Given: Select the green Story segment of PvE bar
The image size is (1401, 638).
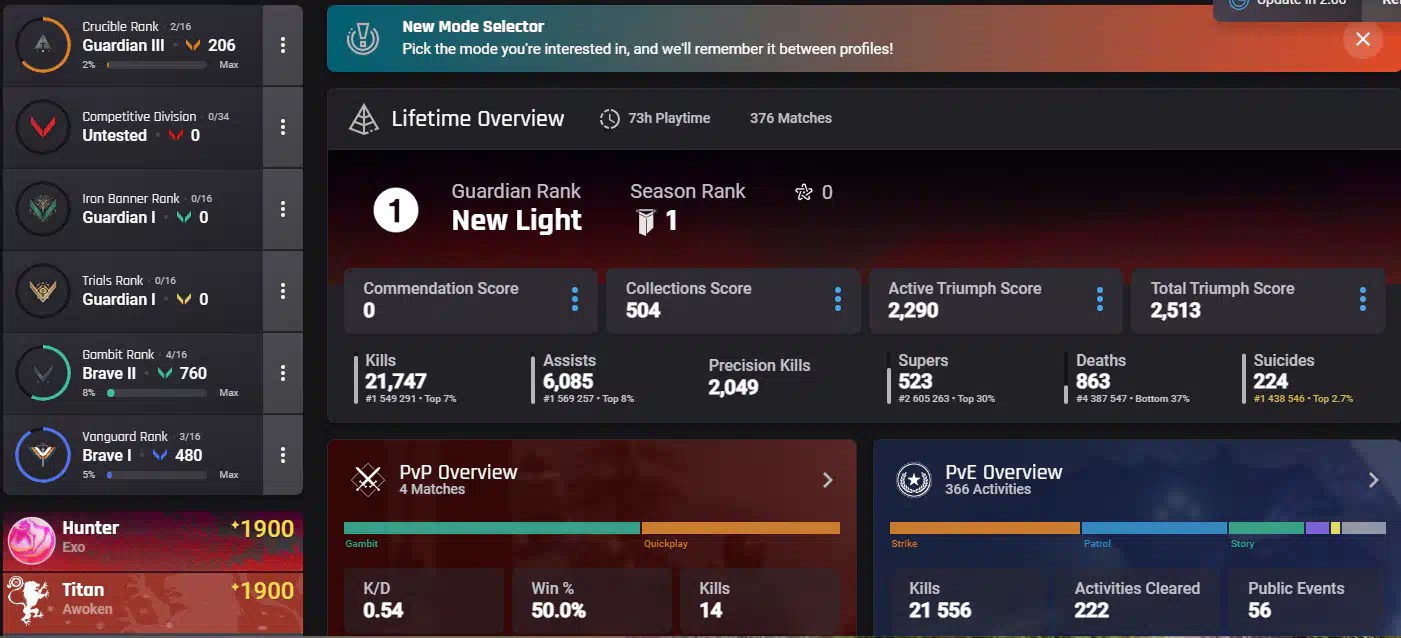Looking at the screenshot, I should [x=1266, y=528].
